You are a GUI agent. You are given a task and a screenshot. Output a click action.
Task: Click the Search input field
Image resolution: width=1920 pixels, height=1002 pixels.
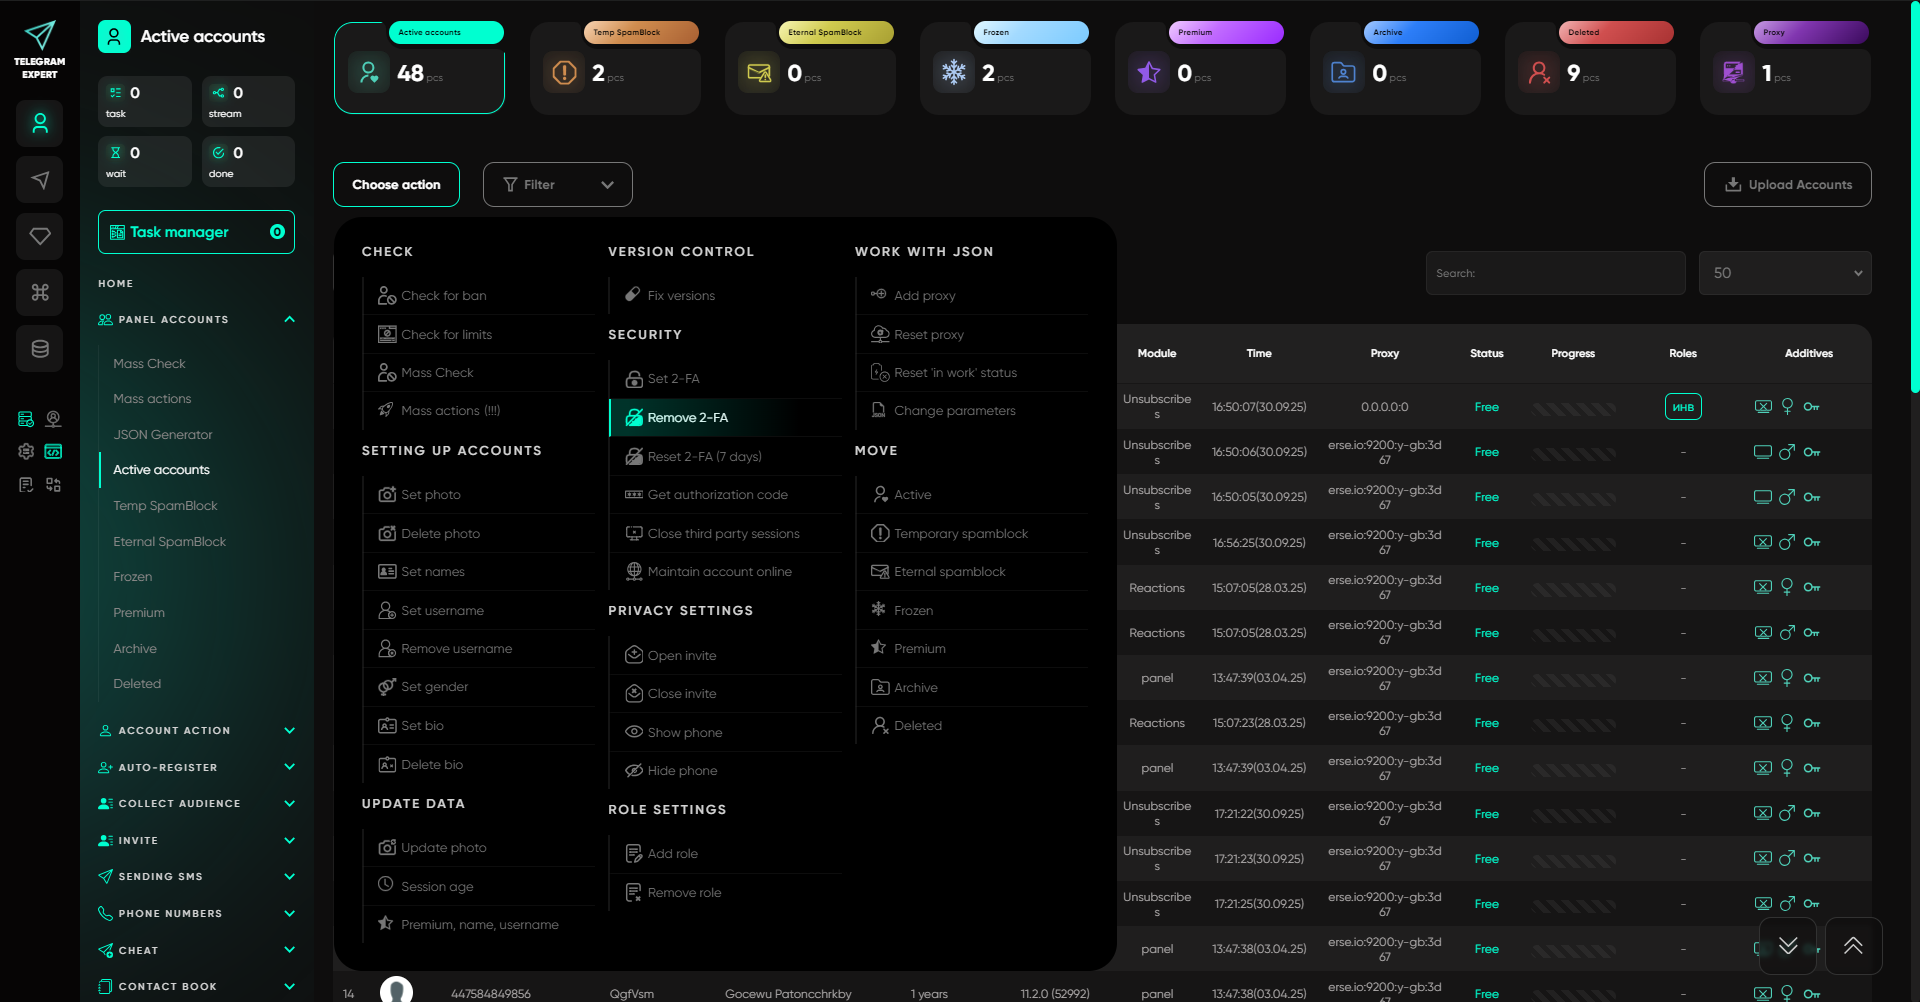[x=1555, y=273]
